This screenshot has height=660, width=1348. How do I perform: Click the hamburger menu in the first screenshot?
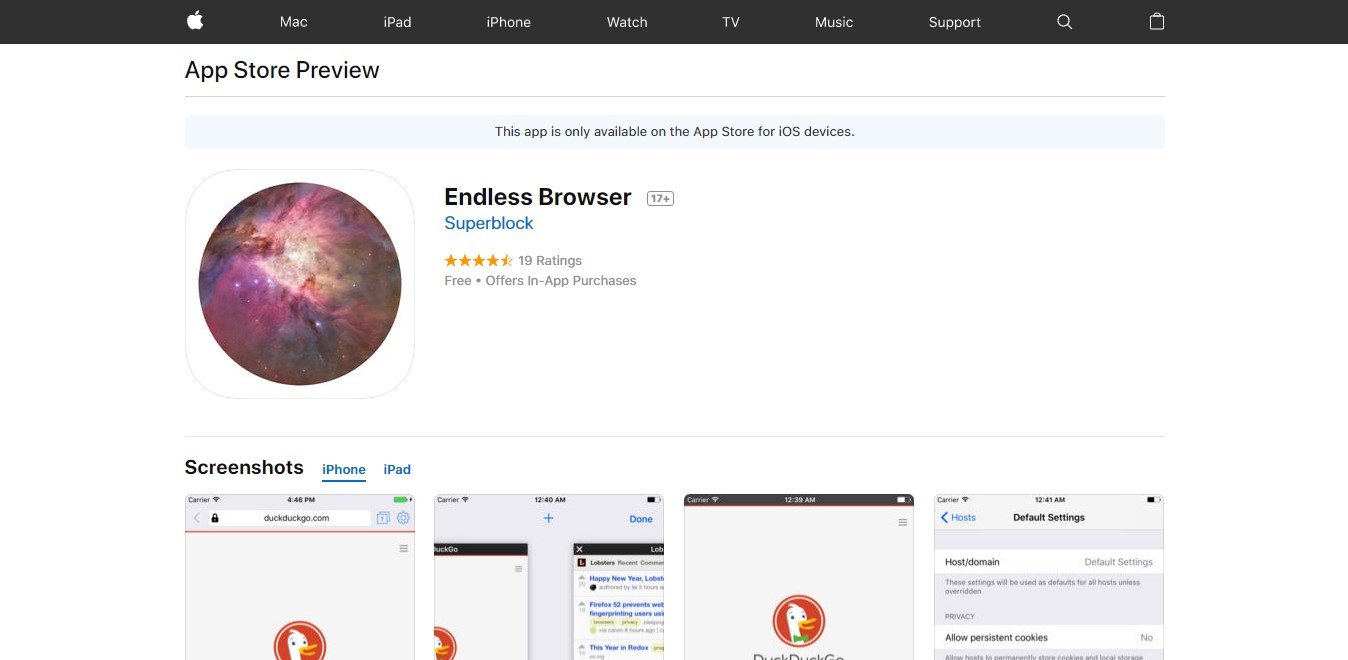point(404,548)
